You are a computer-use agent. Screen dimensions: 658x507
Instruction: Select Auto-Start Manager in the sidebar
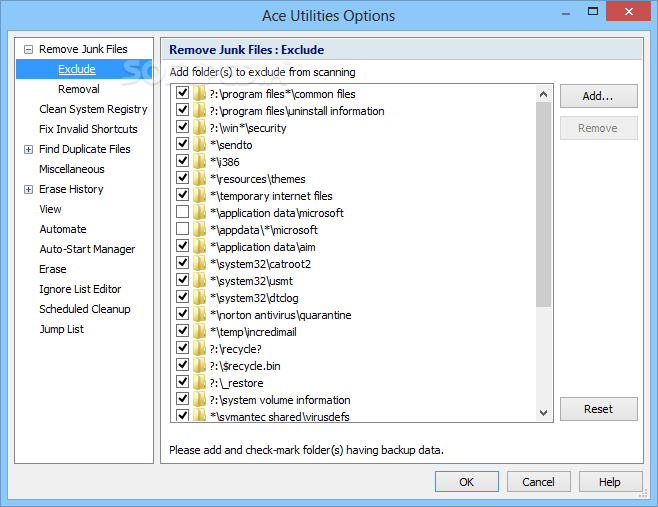click(87, 249)
